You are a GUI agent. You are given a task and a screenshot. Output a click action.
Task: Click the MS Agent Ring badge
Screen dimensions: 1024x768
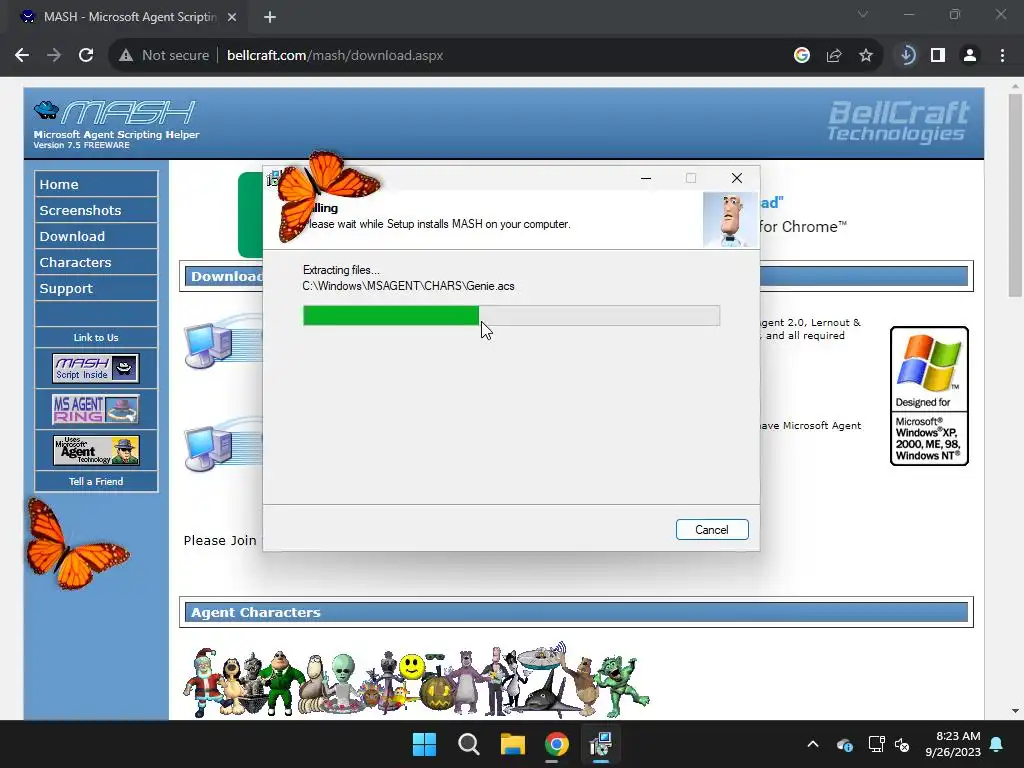coord(96,409)
